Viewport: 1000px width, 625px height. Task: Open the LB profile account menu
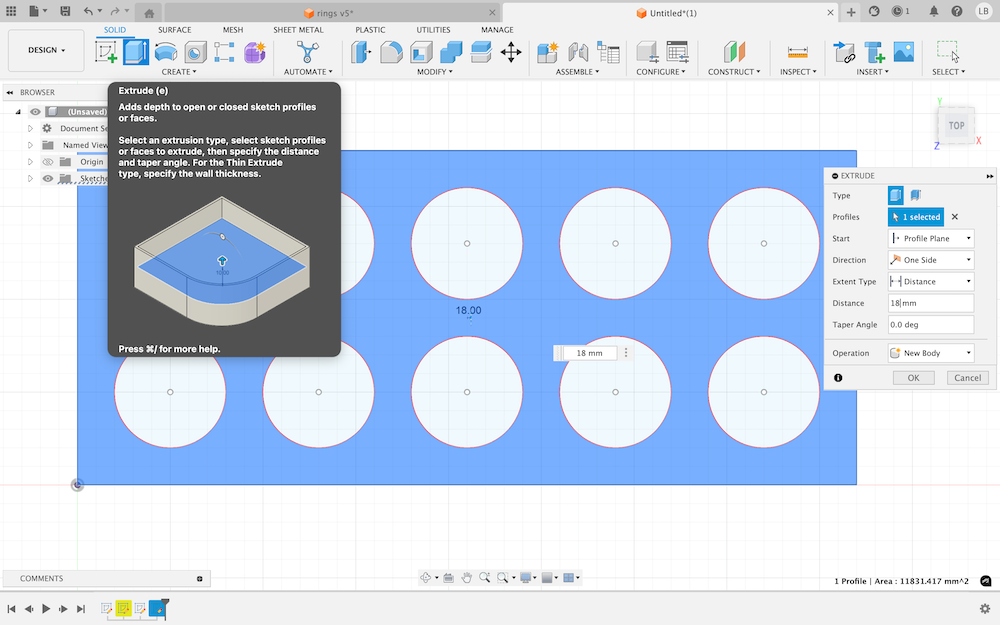pyautogui.click(x=983, y=11)
